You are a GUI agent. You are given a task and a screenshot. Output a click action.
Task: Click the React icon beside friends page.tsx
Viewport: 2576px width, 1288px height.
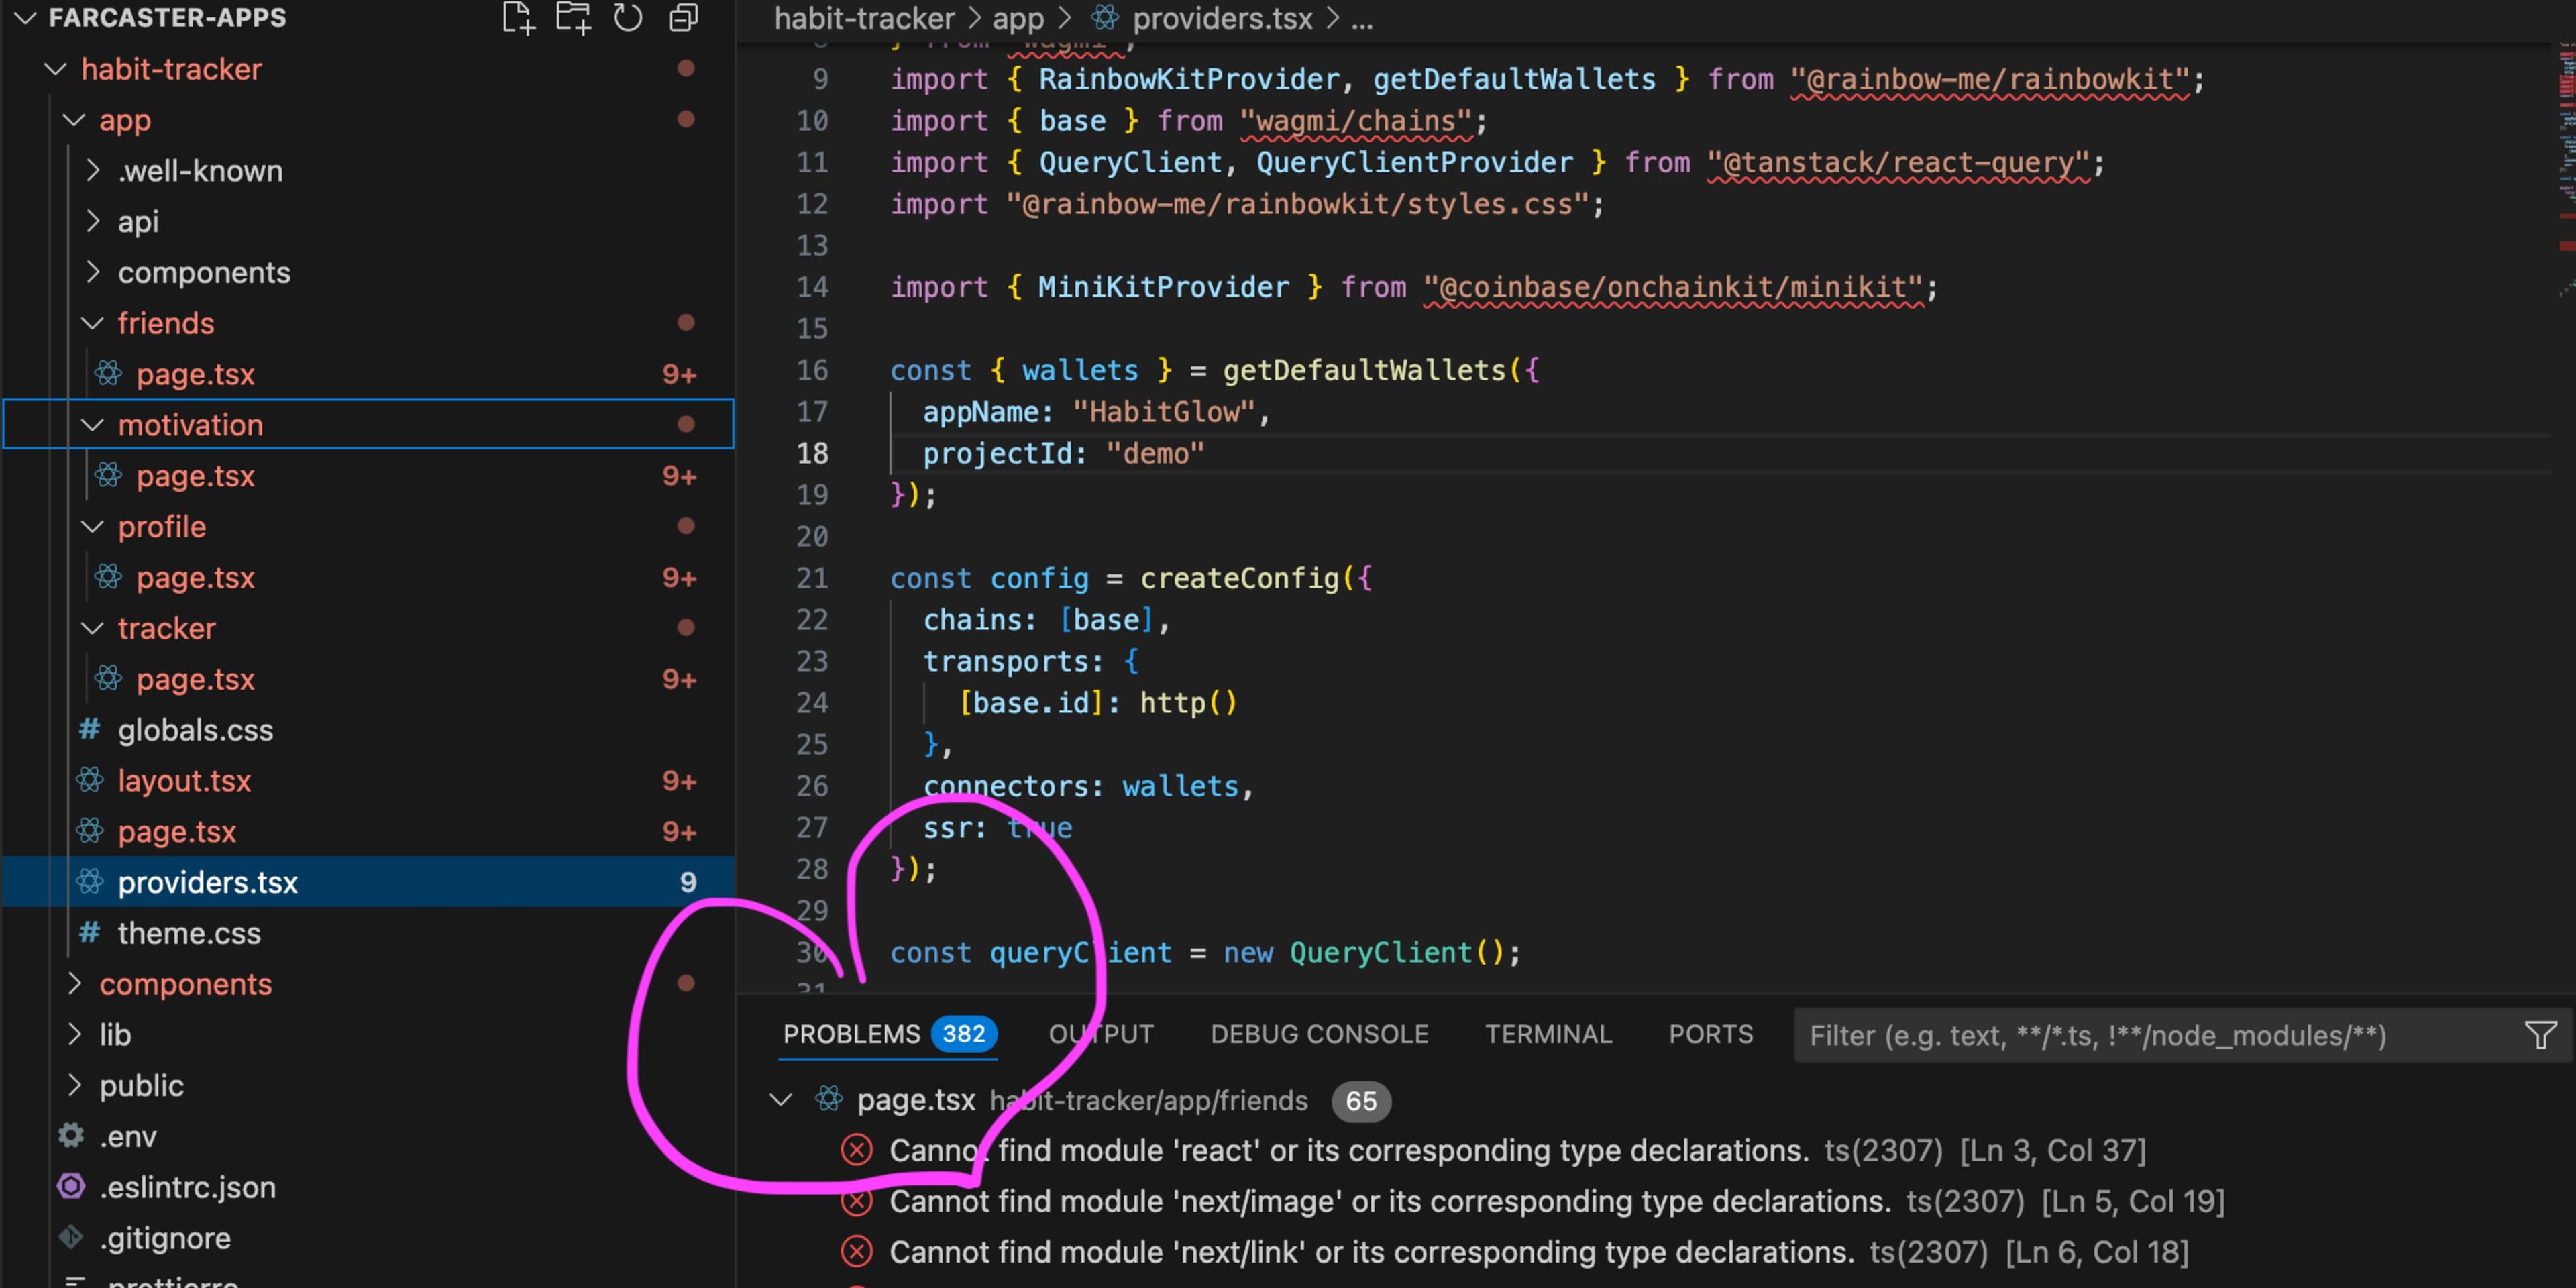pos(109,373)
